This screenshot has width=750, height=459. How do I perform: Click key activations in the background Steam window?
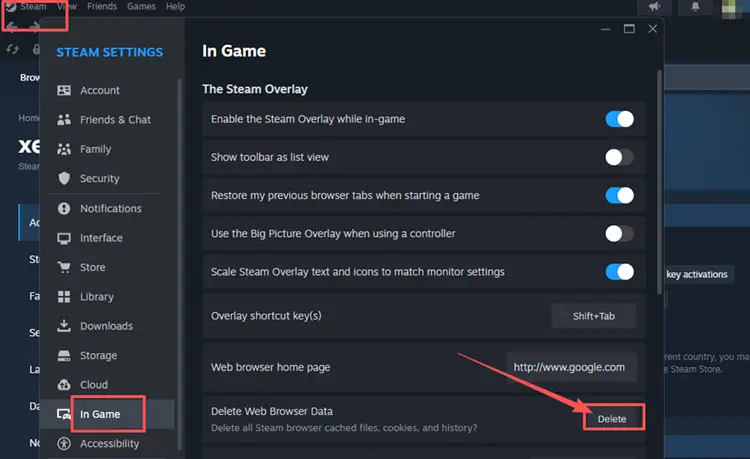[x=697, y=274]
